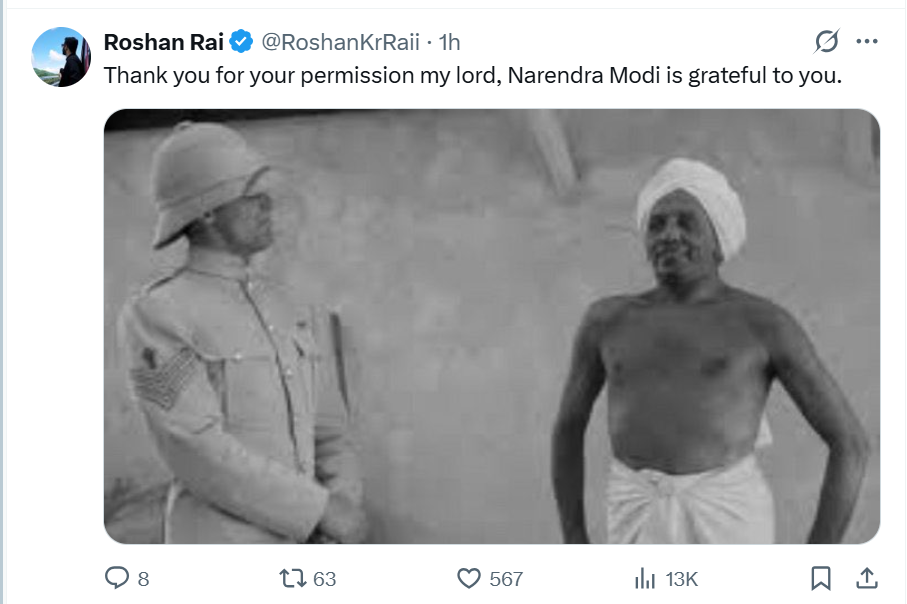Open the view analytics bar chart icon

coord(645,578)
